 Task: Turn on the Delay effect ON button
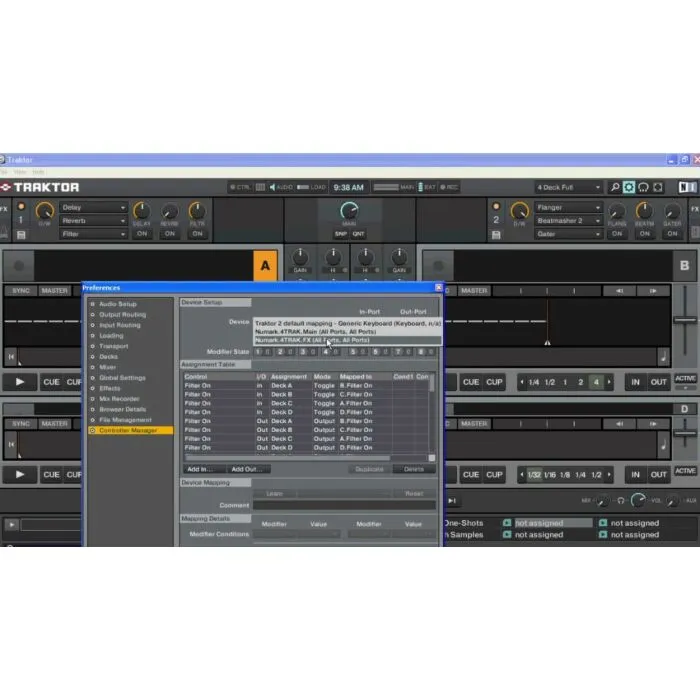click(142, 234)
